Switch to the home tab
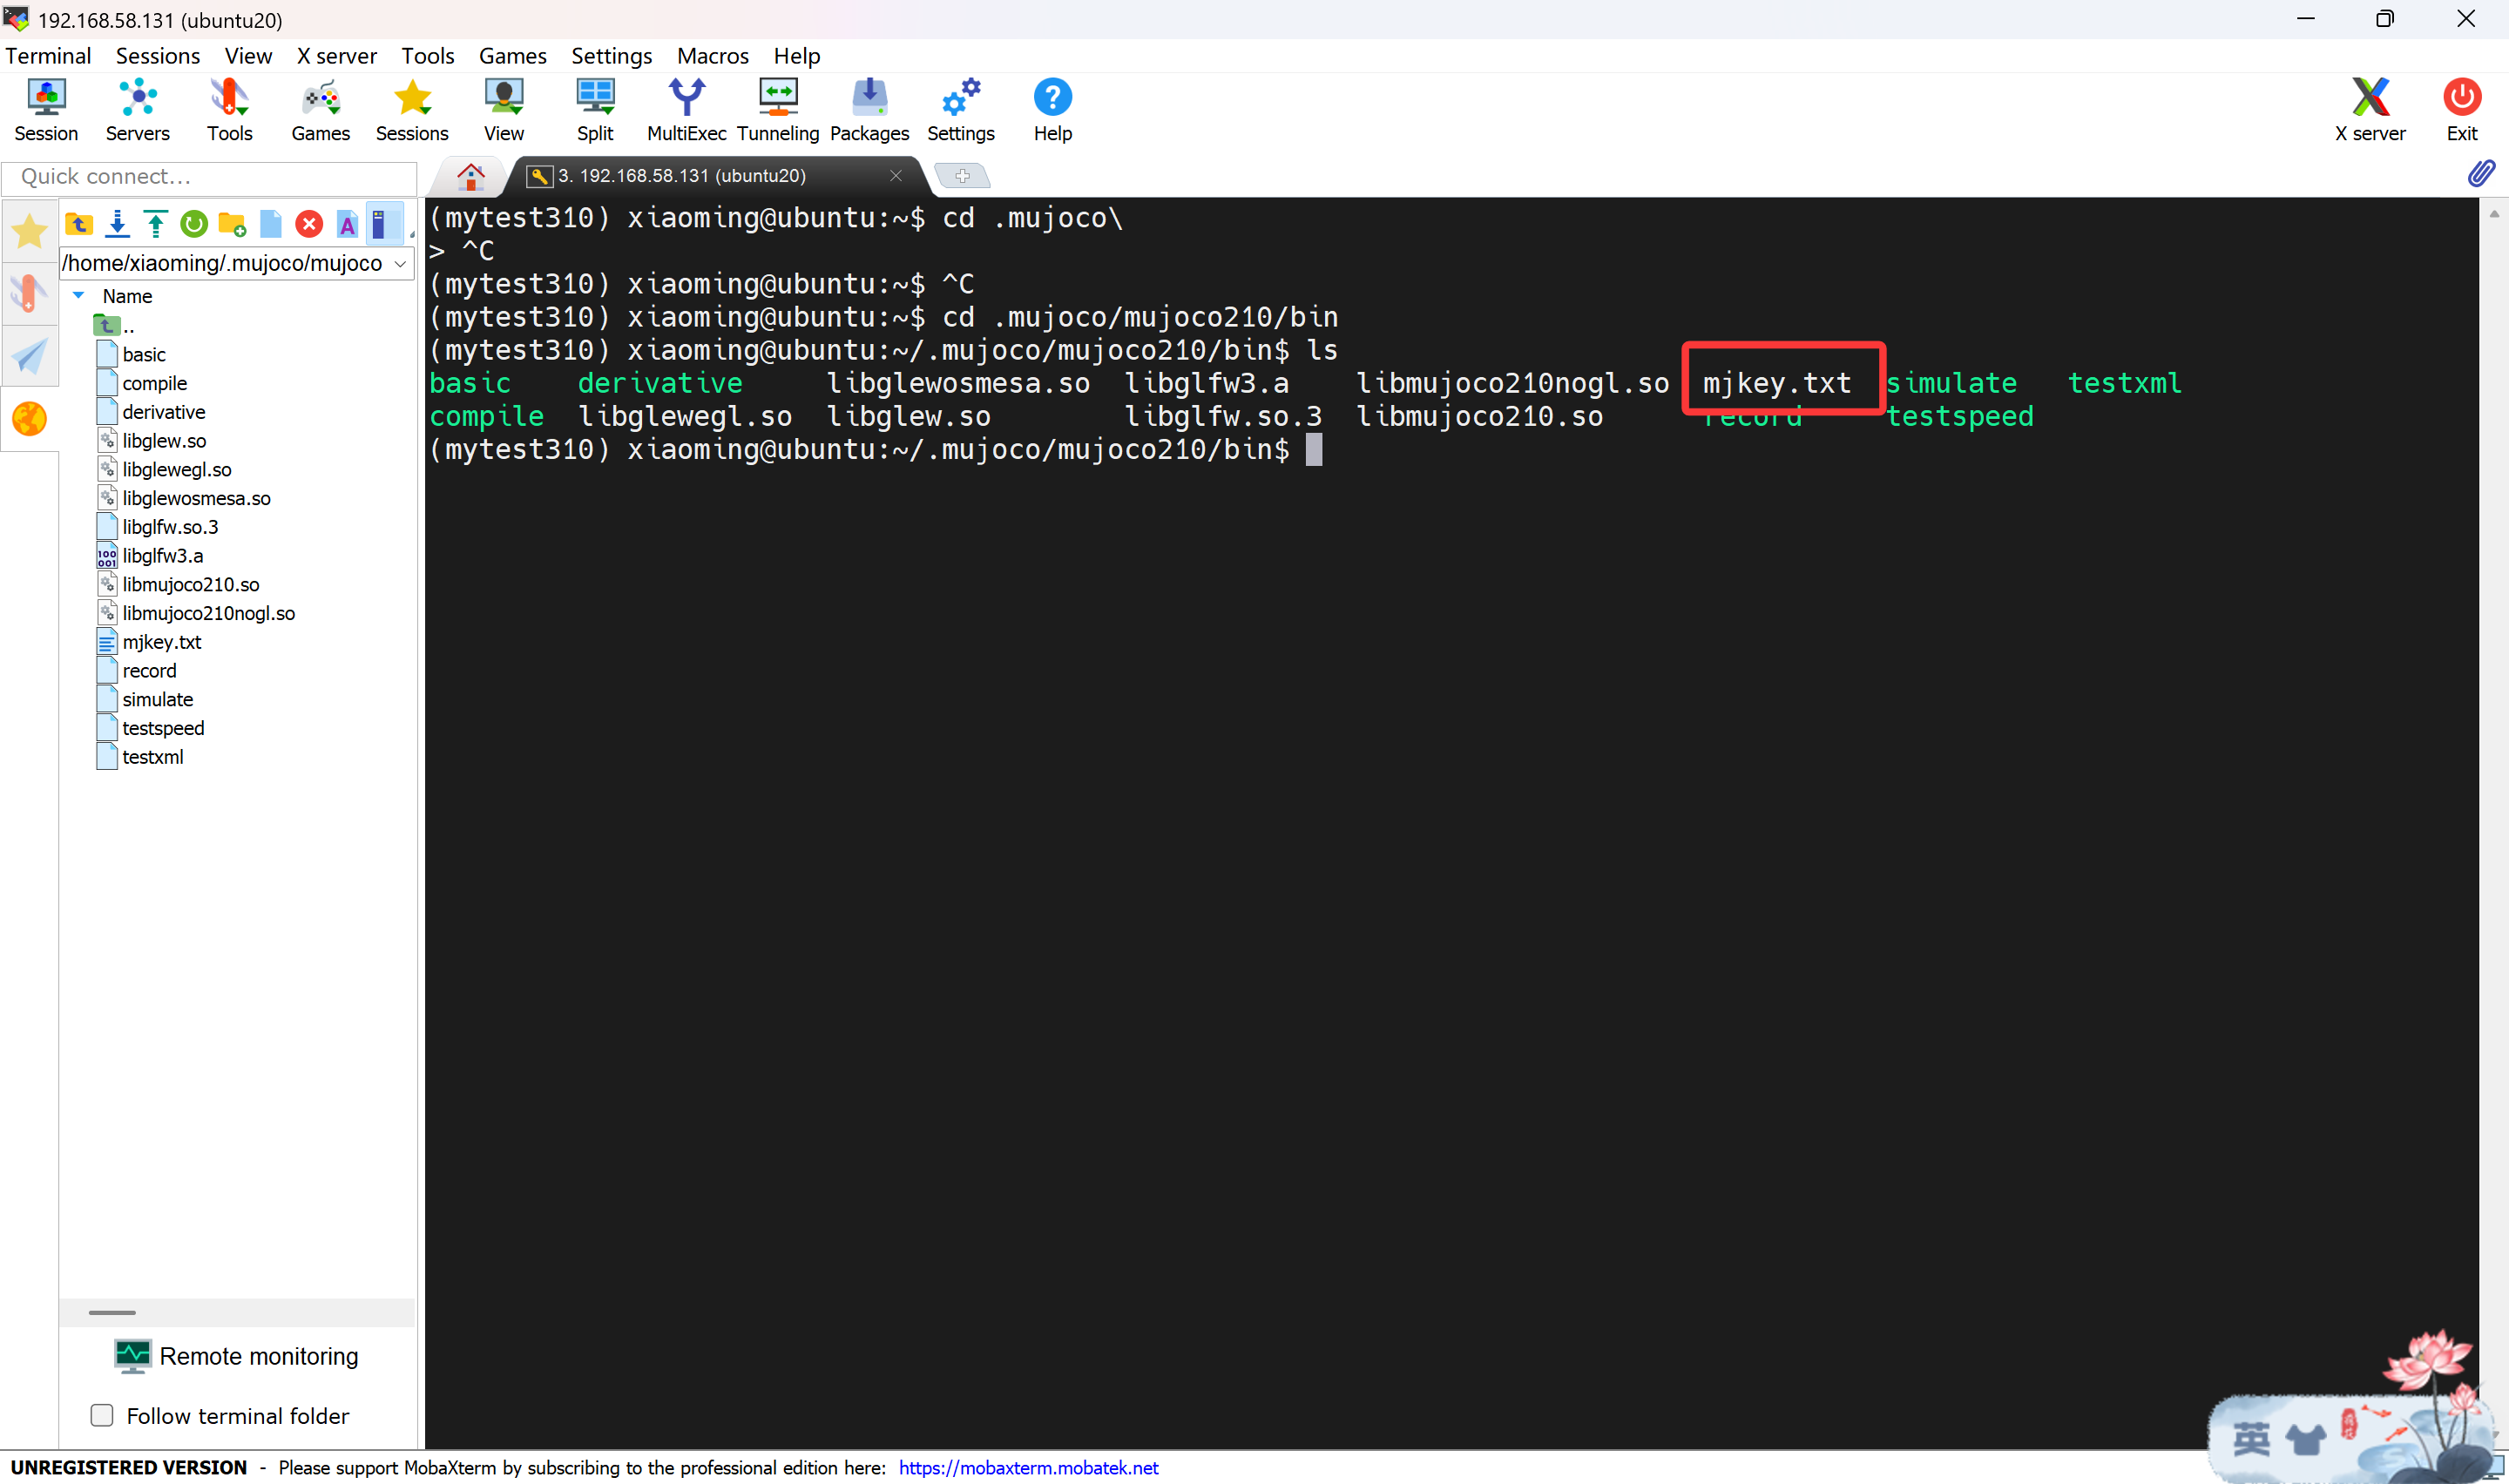 tap(470, 176)
